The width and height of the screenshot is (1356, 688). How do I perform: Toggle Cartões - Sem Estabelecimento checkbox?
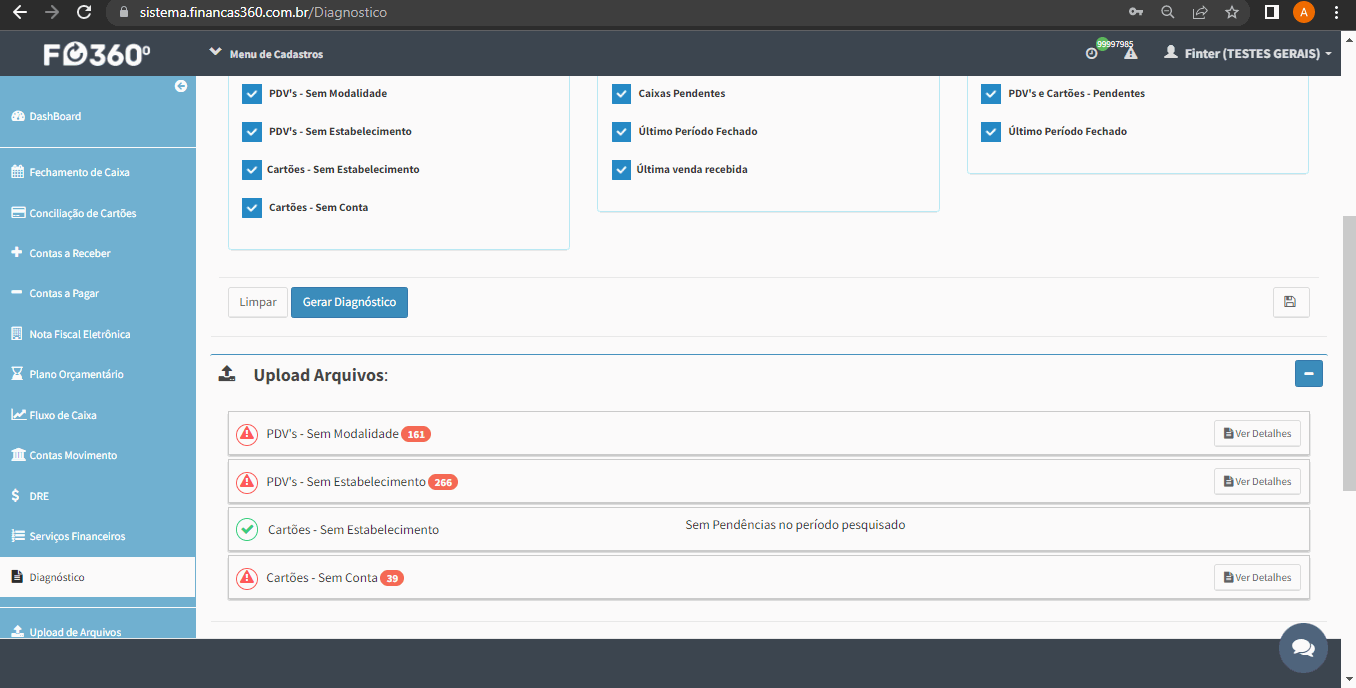pyautogui.click(x=252, y=170)
